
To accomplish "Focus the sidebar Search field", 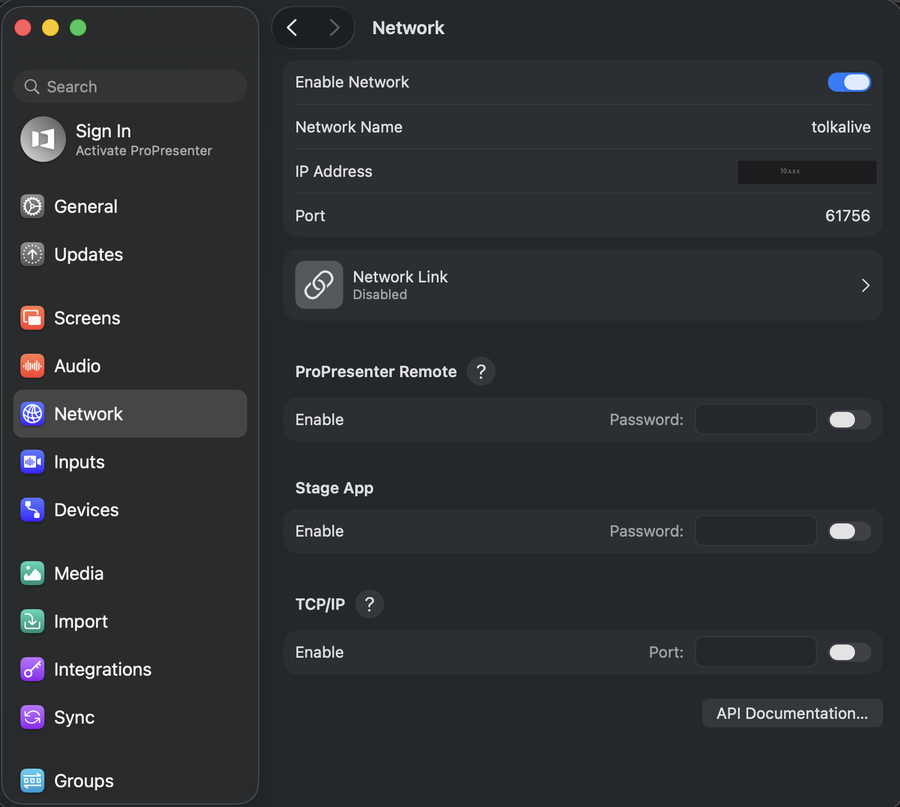I will click(x=130, y=87).
